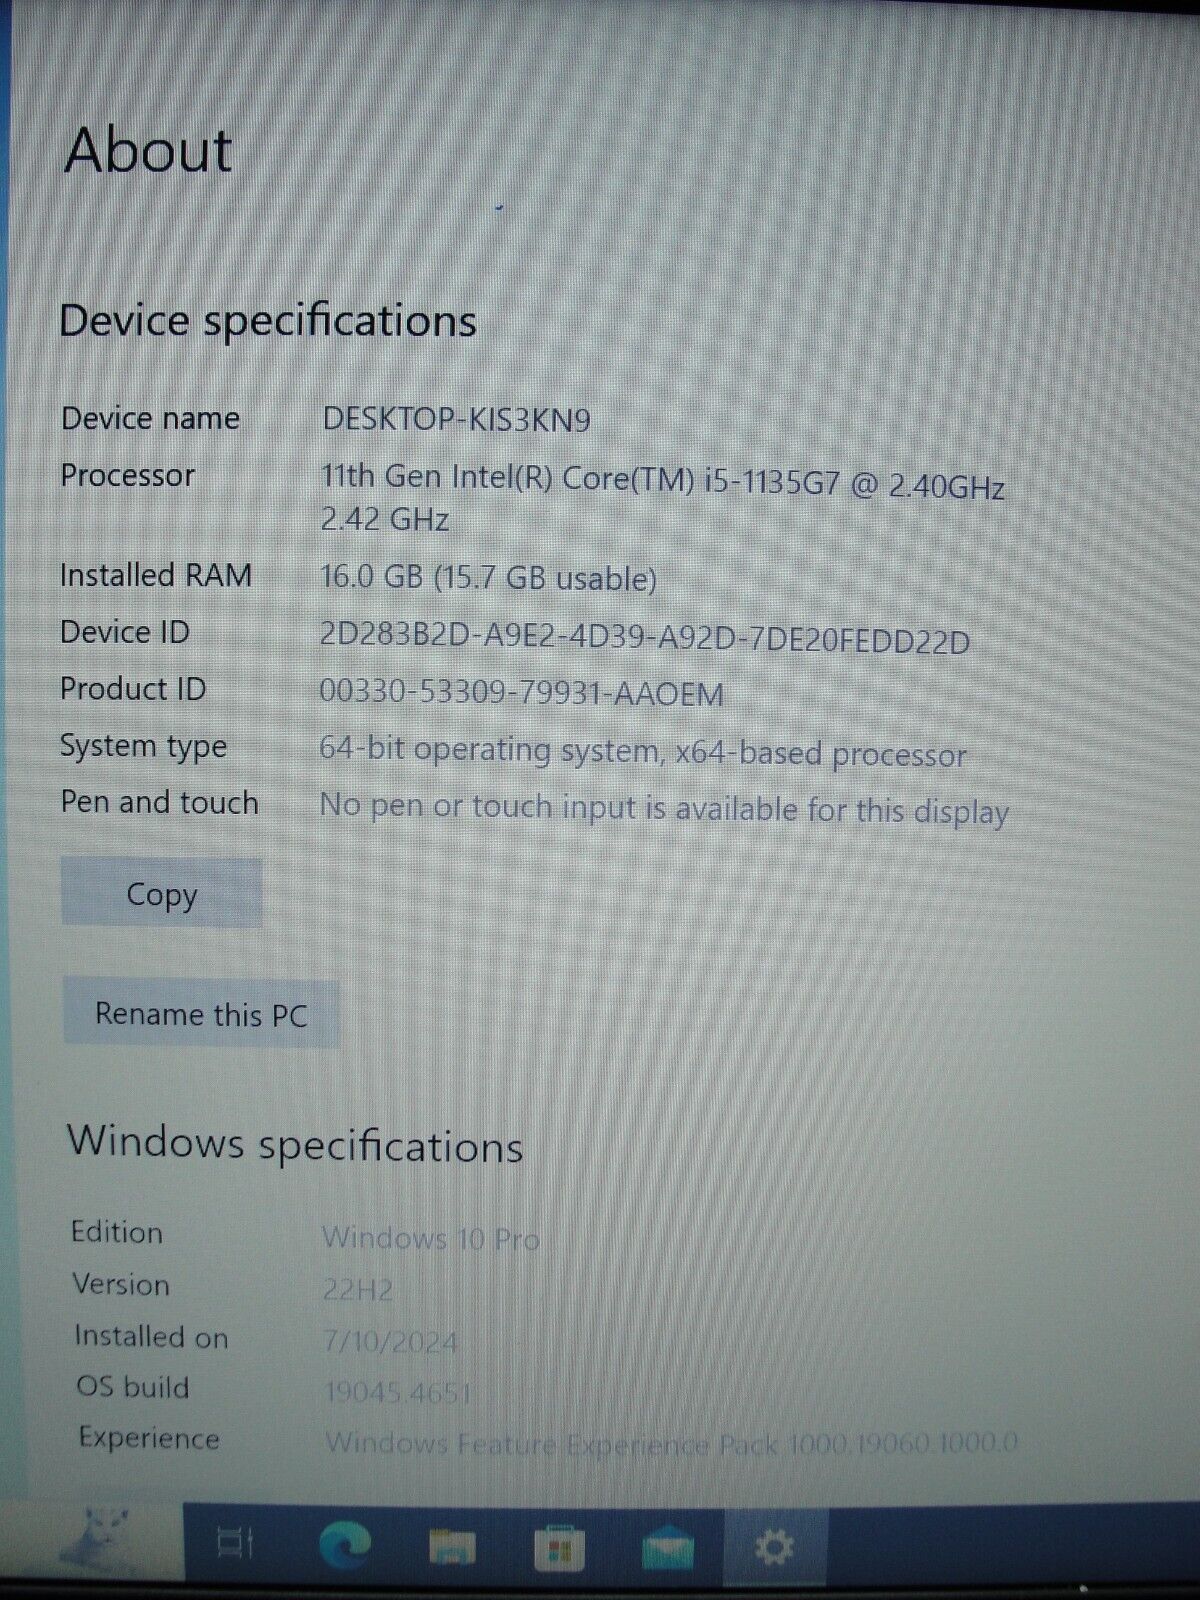This screenshot has height=1600, width=1200.
Task: Click the processor i5-1135G7 text
Action: (662, 482)
